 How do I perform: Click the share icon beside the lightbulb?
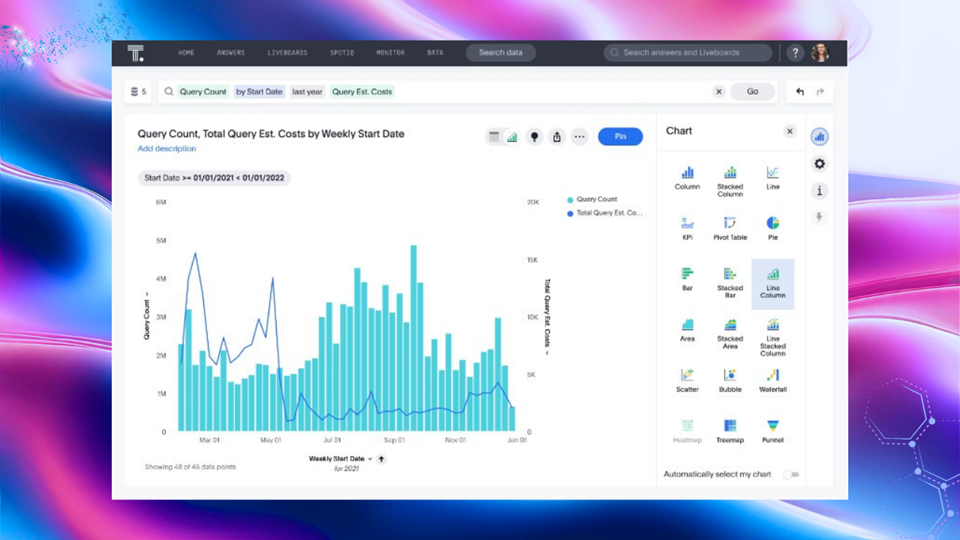tap(557, 137)
